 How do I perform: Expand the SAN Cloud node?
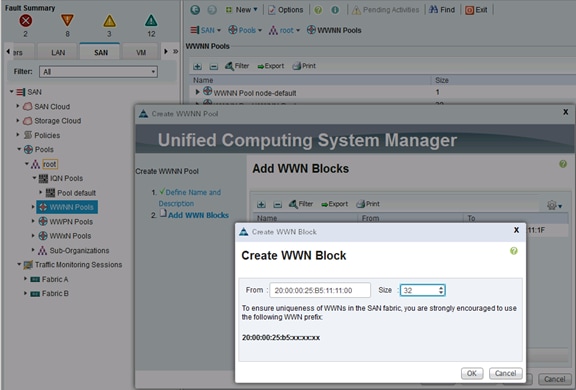18,106
